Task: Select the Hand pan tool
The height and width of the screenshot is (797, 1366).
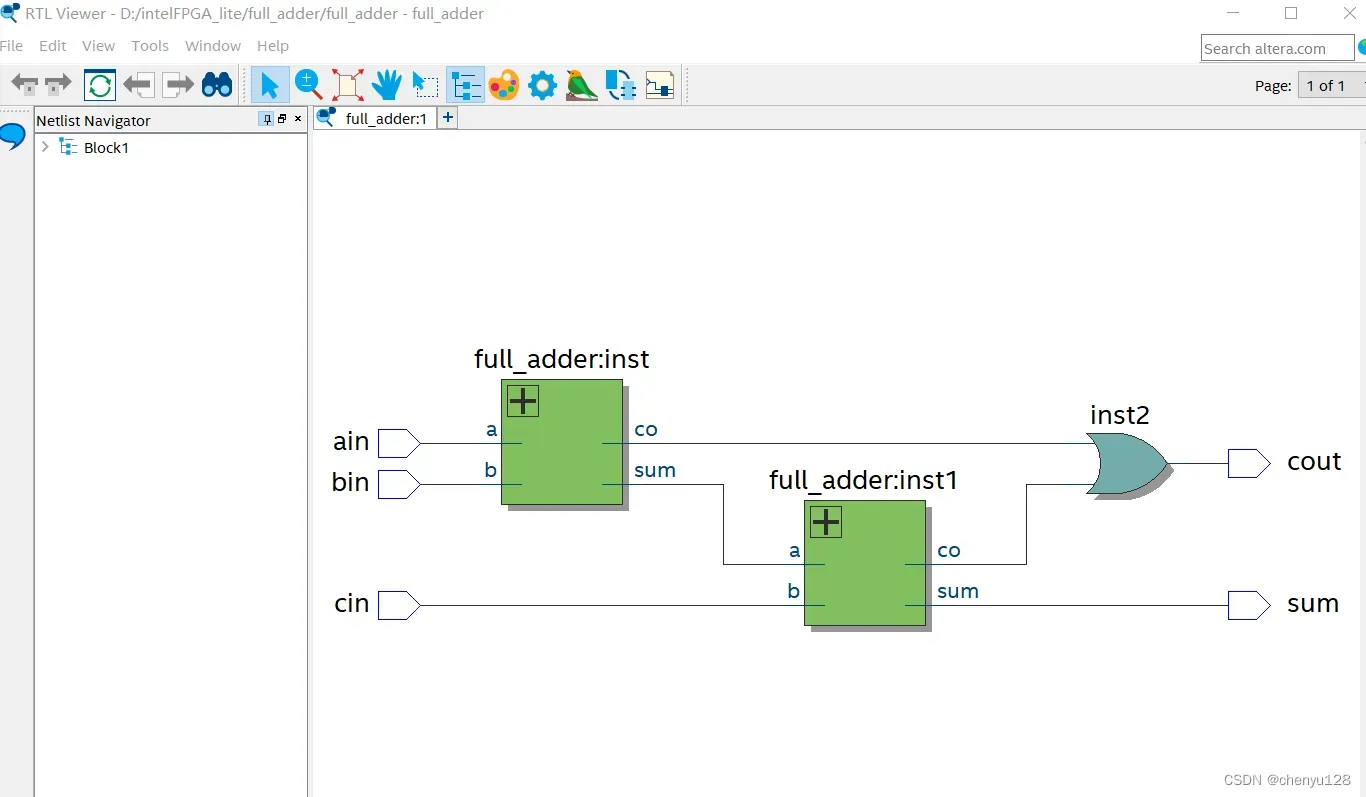Action: point(386,85)
